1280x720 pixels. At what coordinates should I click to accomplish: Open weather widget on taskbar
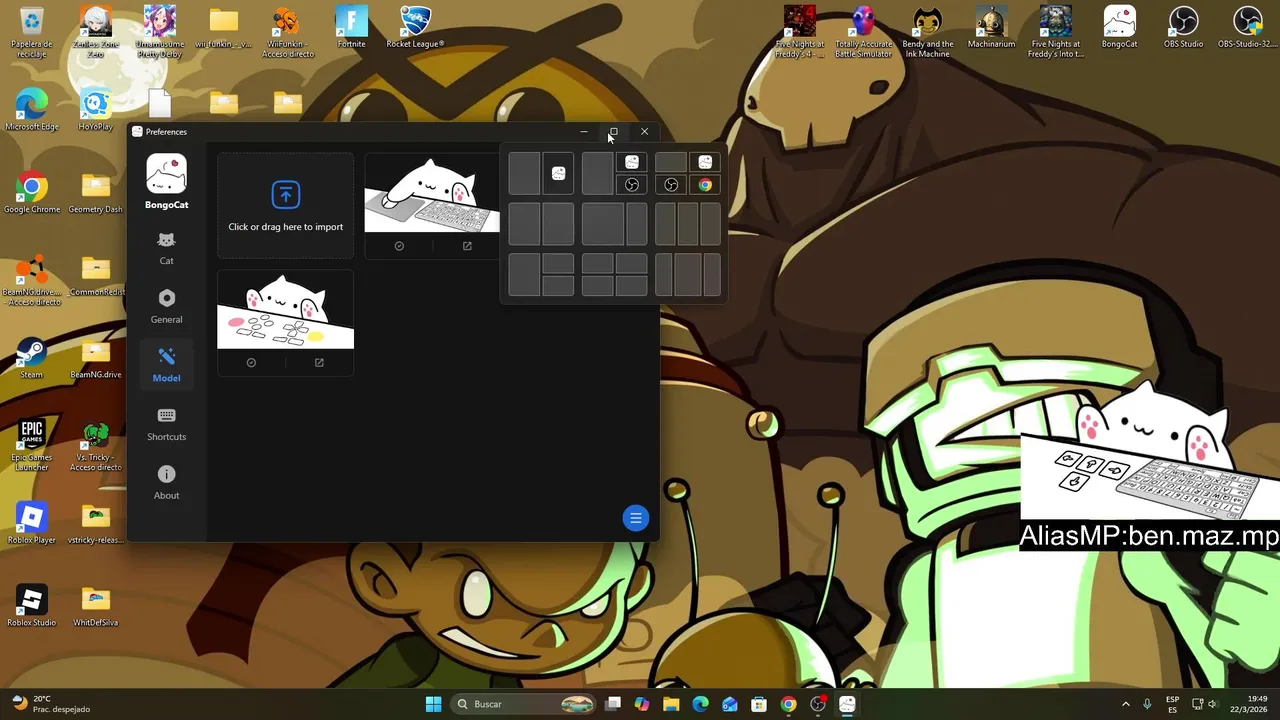50,704
